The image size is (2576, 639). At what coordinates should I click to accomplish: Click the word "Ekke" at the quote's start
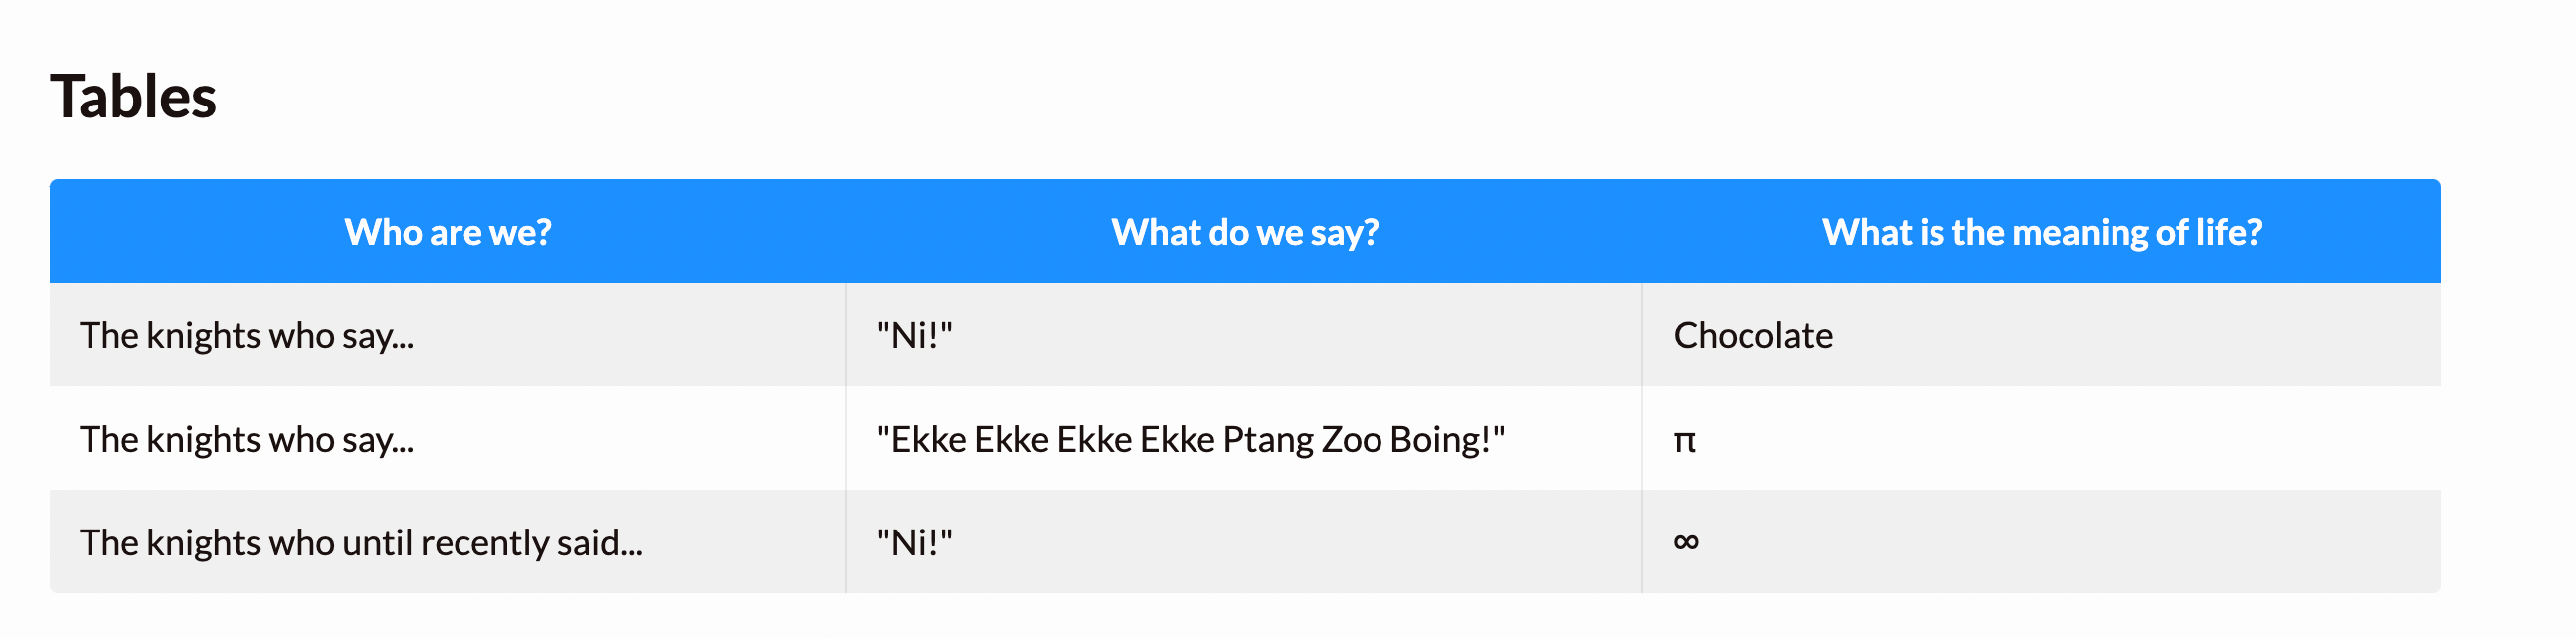coord(929,439)
